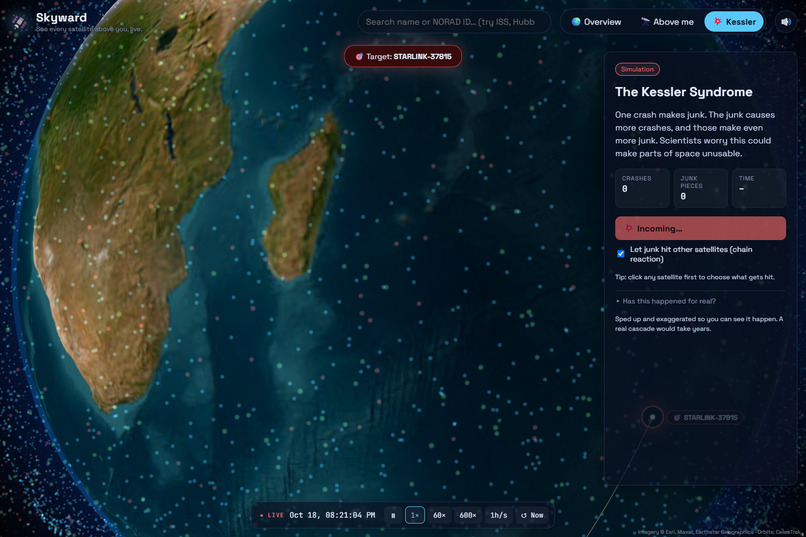Click the Skyward title text
Image resolution: width=806 pixels, height=537 pixels.
[x=61, y=17]
